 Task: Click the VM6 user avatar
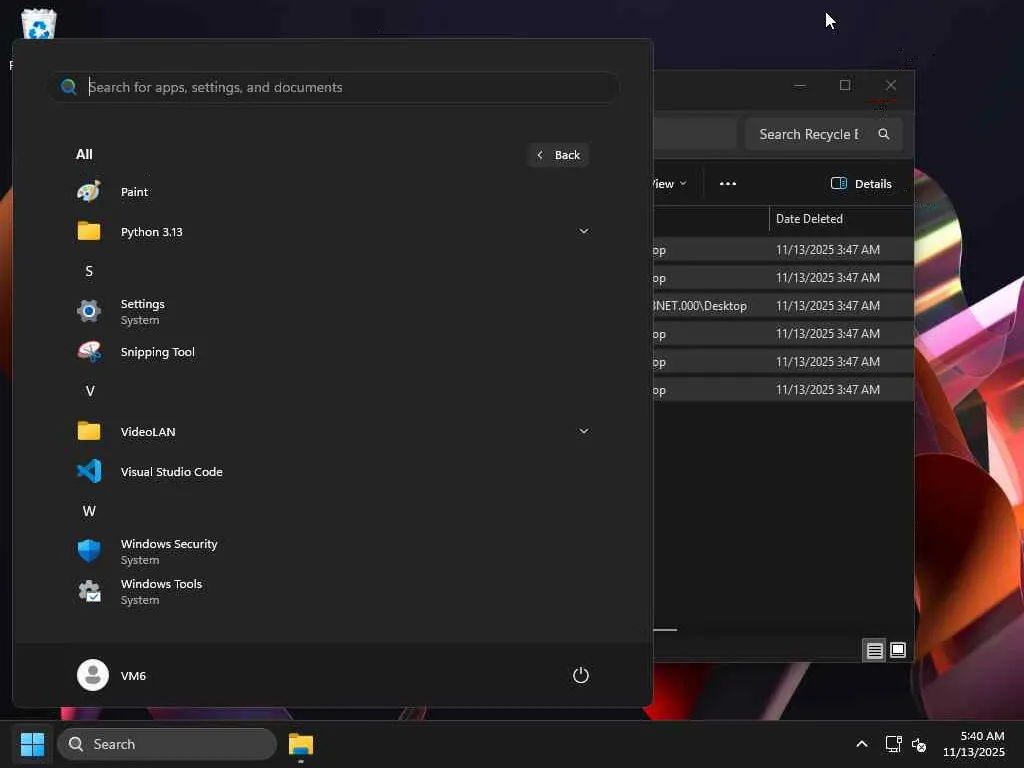[93, 675]
